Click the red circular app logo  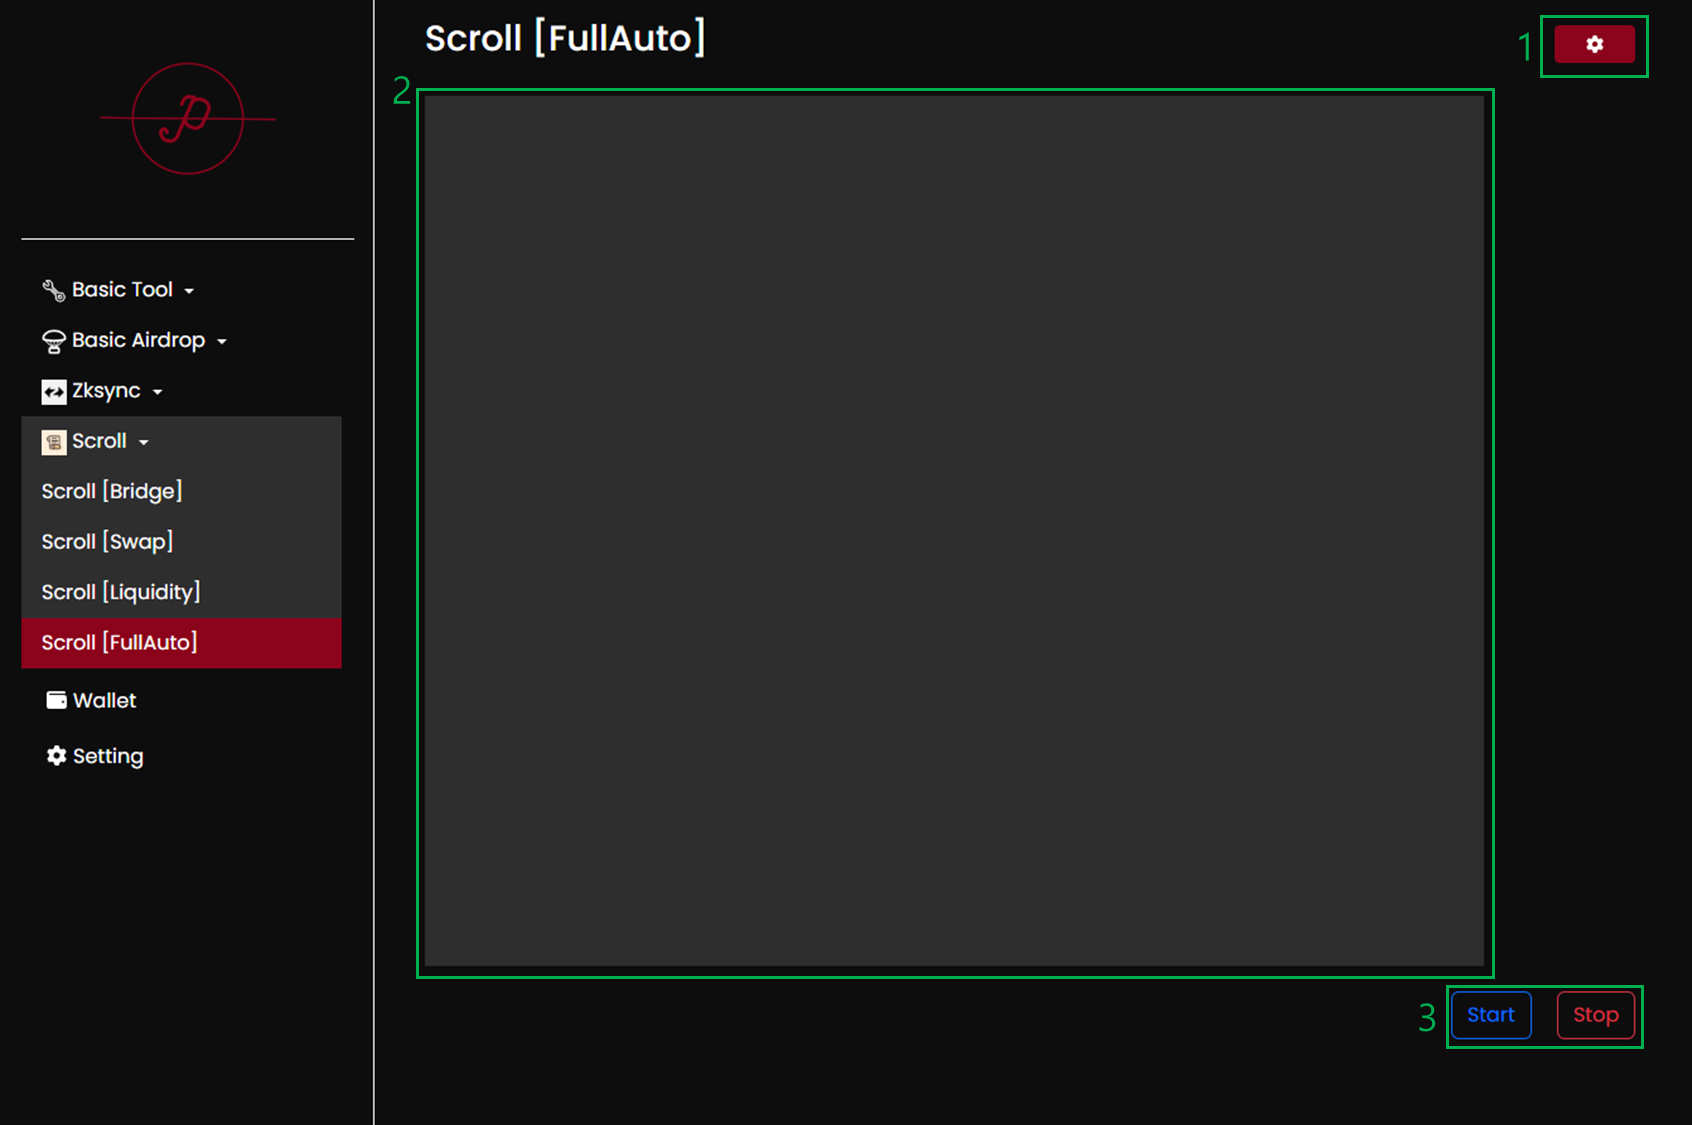(188, 119)
